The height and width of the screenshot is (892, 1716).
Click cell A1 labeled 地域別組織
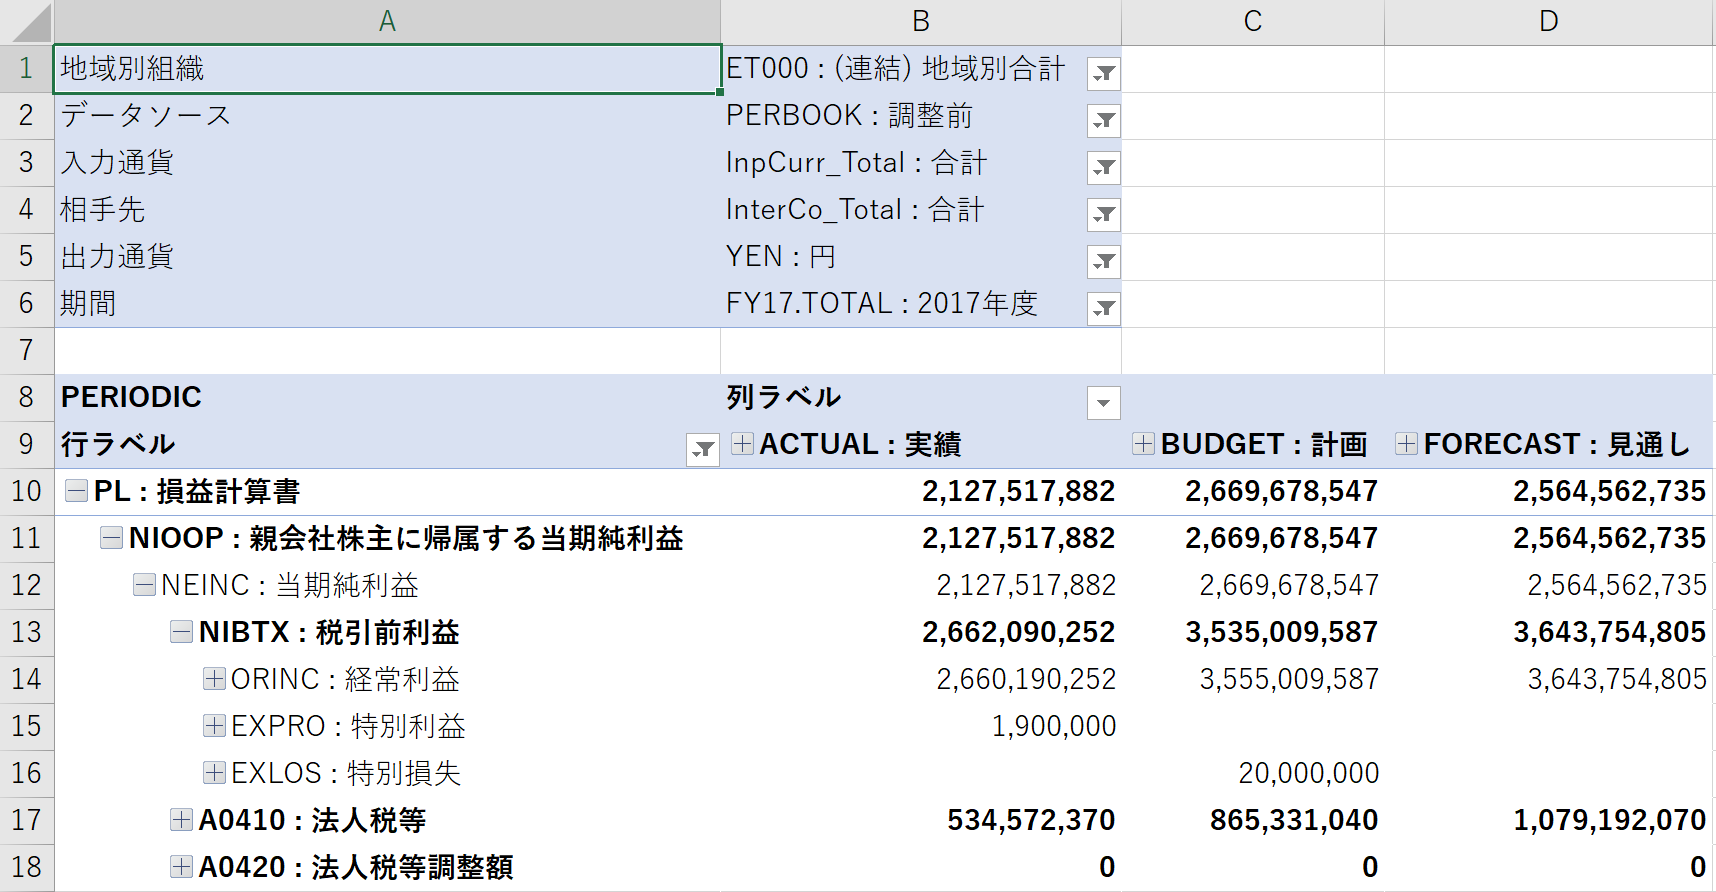point(387,69)
